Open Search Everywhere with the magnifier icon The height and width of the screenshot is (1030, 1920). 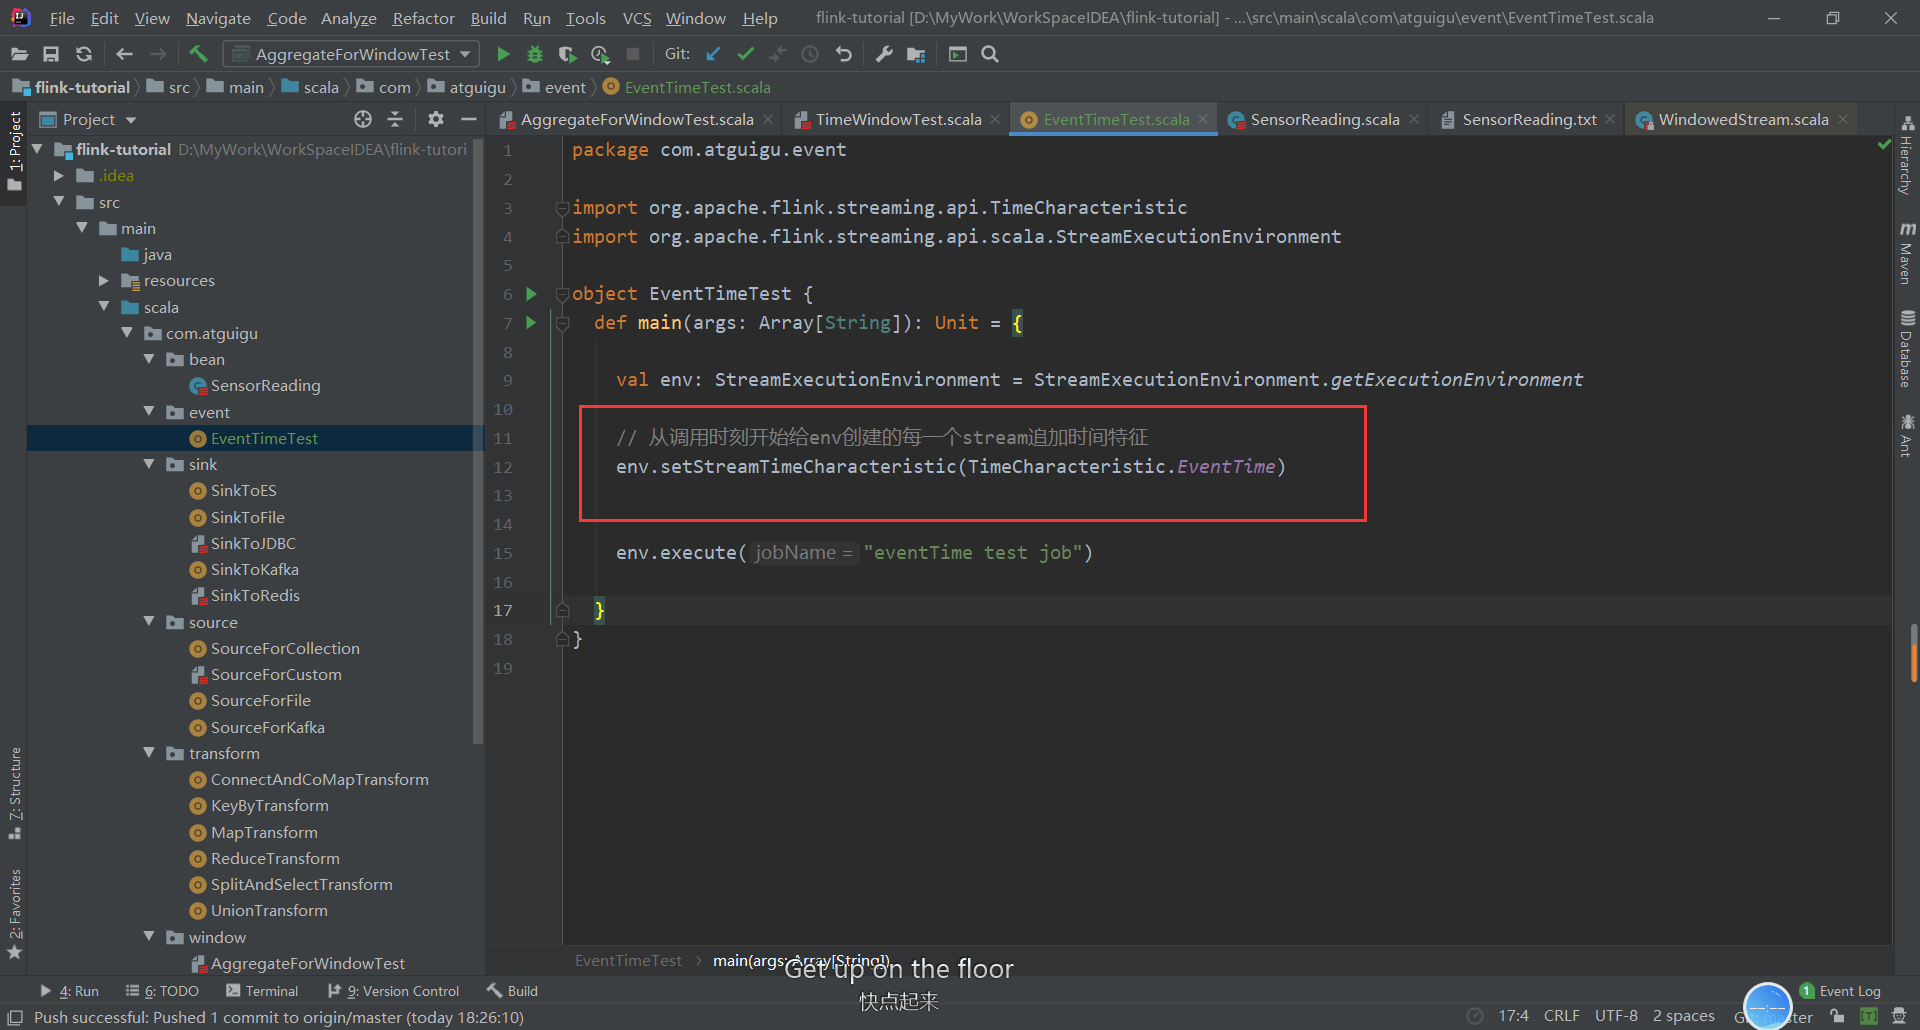coord(989,54)
